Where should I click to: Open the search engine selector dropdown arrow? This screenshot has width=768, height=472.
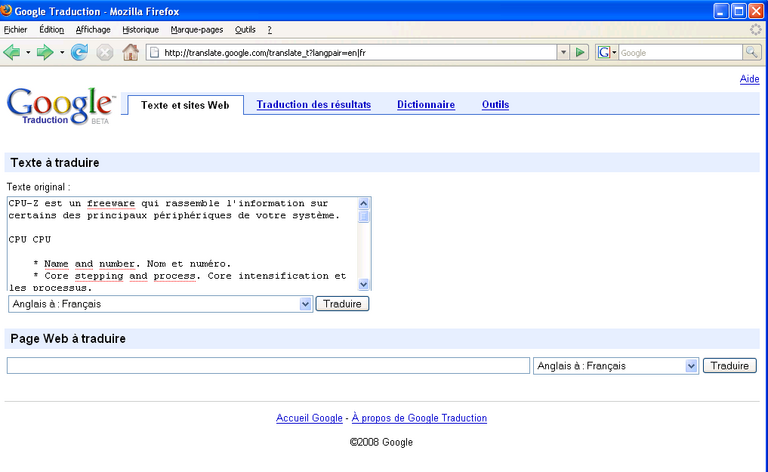click(614, 52)
